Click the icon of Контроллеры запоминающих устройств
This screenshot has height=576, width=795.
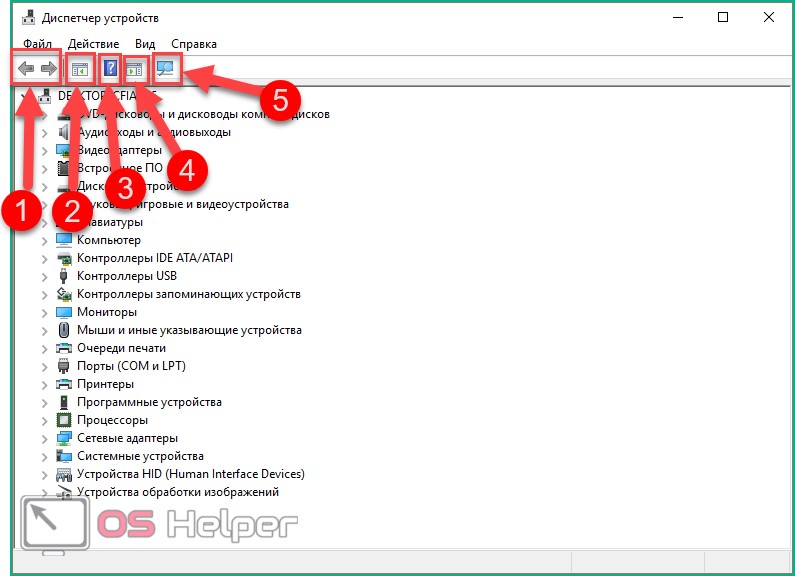point(64,294)
